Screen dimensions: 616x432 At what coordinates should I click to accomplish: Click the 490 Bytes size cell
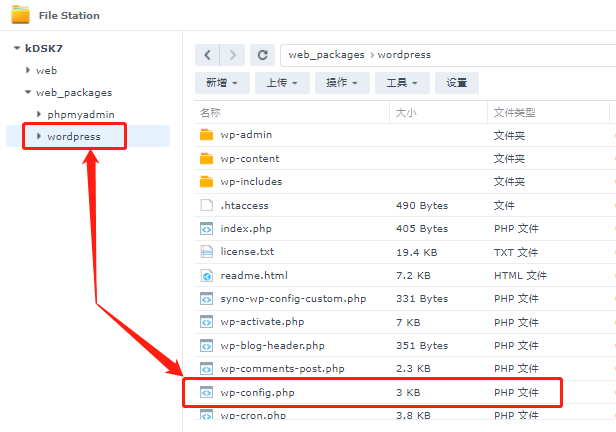pos(422,205)
